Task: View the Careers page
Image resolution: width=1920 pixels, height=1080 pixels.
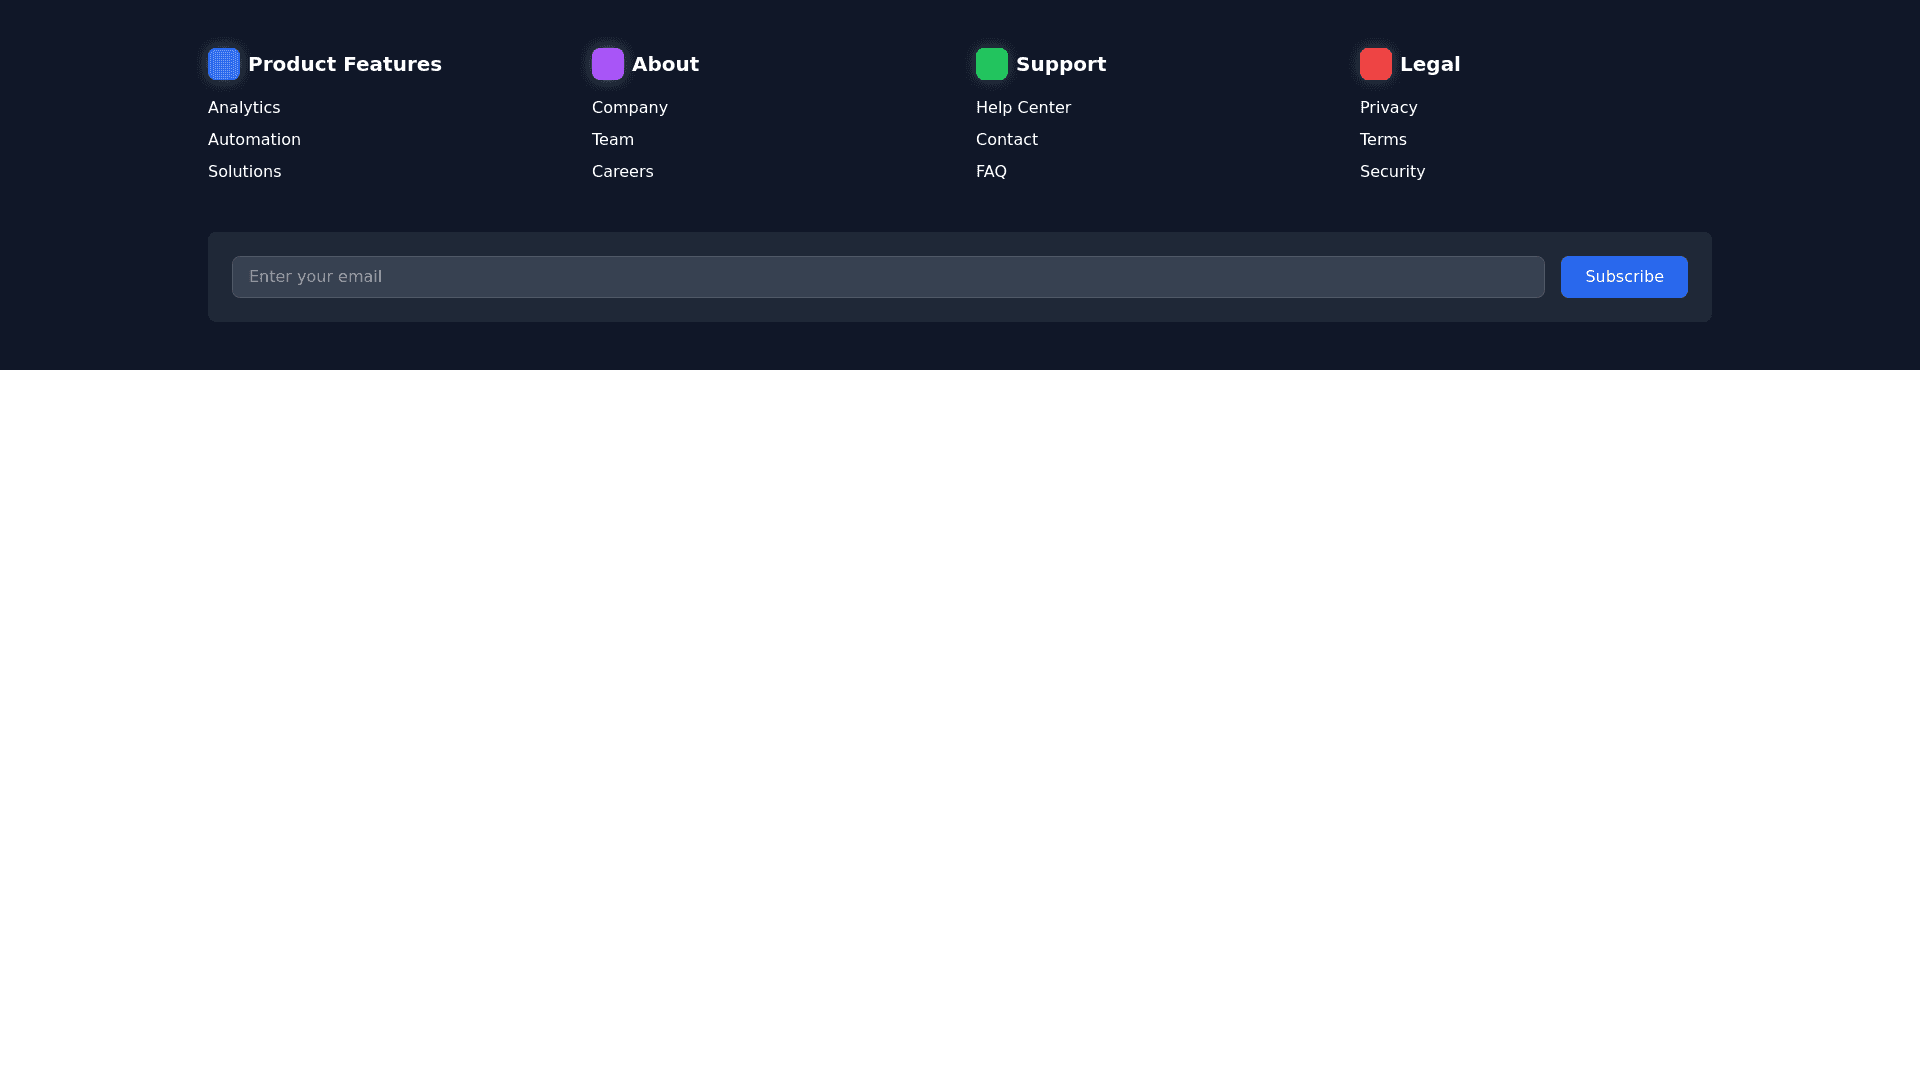Action: click(623, 172)
